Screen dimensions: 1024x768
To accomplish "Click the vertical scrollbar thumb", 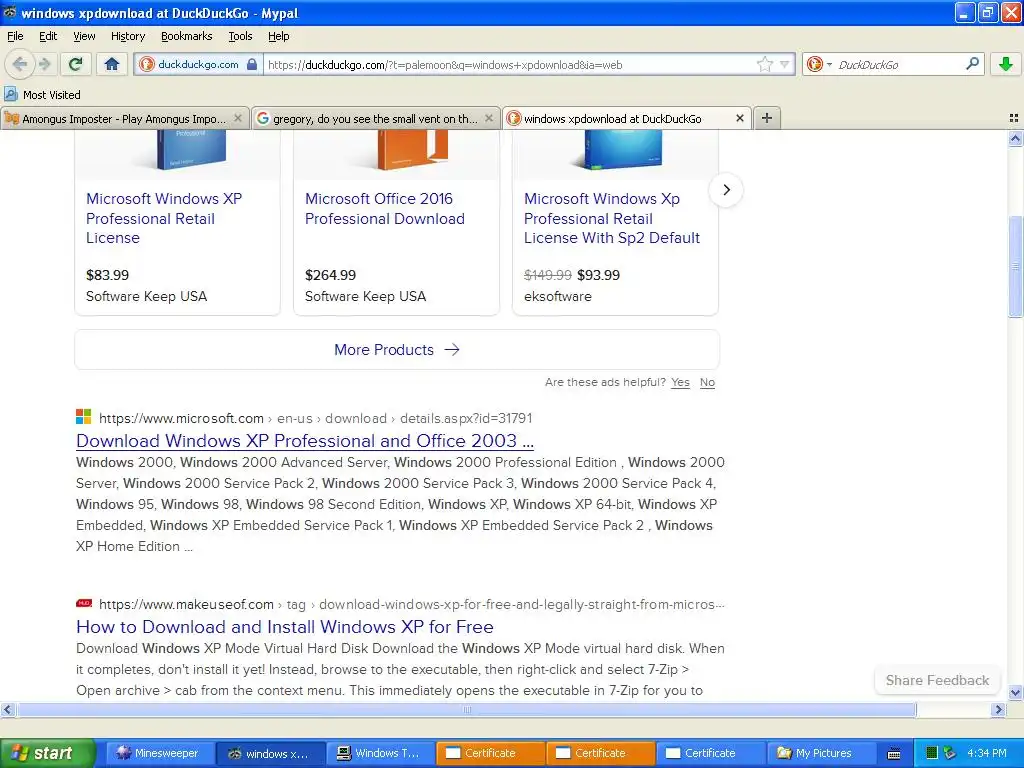I will [x=1016, y=266].
